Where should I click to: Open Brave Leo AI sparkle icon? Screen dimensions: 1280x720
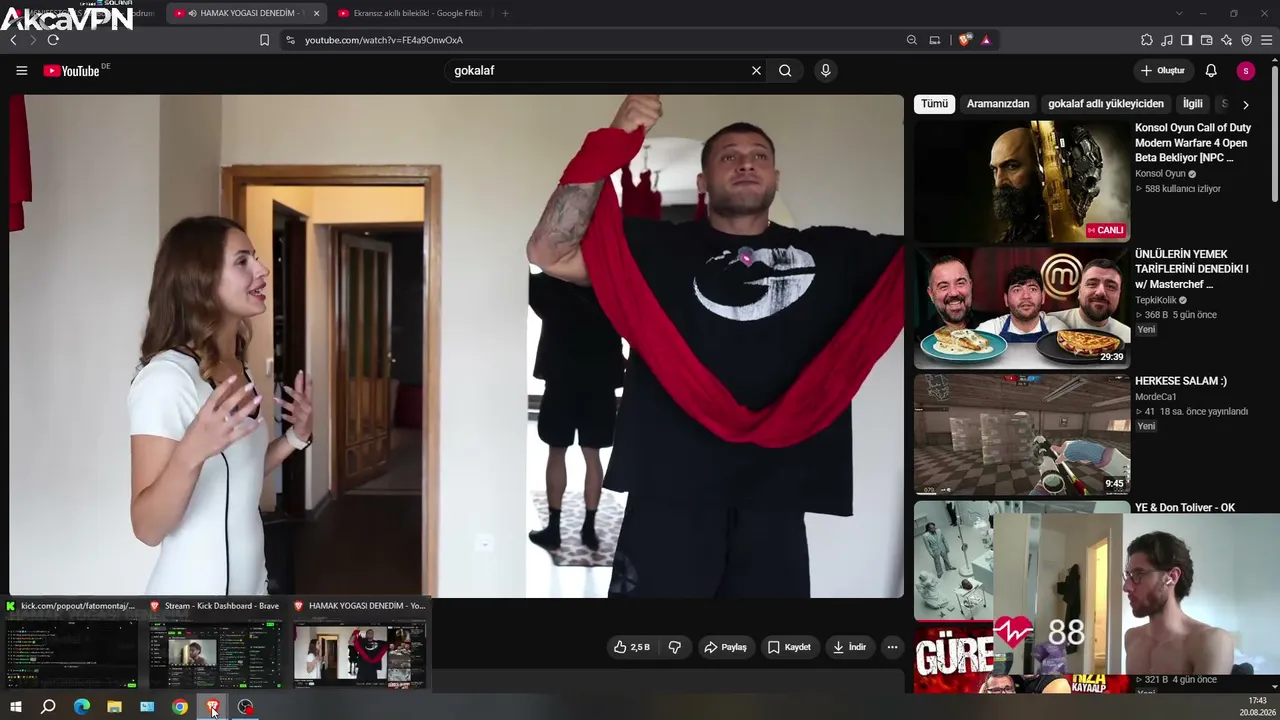[1226, 40]
